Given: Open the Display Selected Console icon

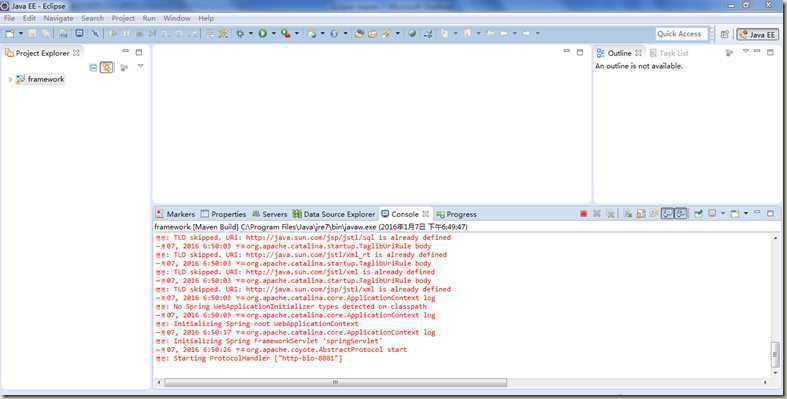Looking at the screenshot, I should [712, 213].
